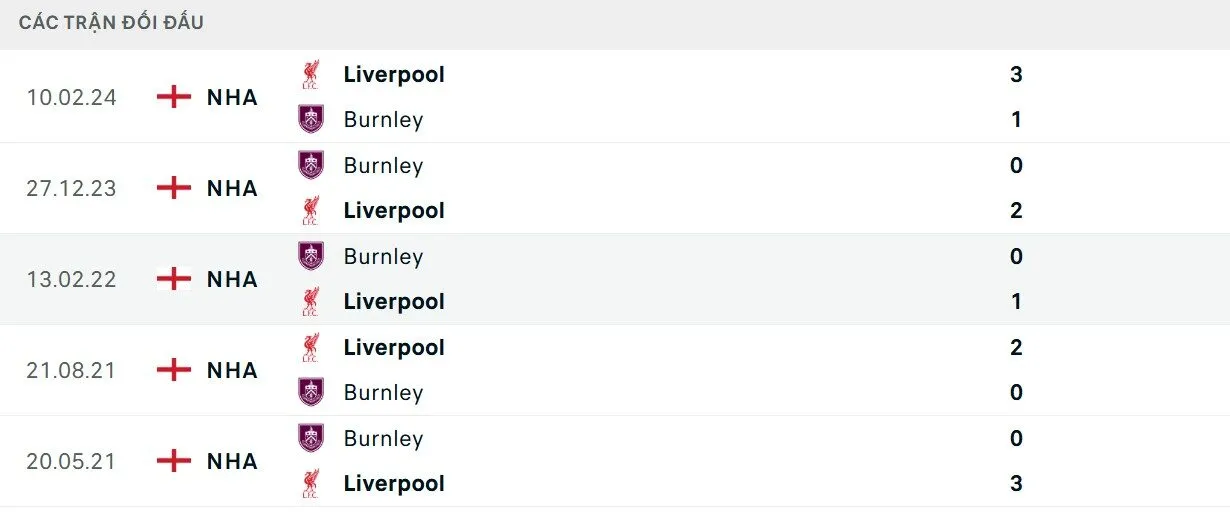This screenshot has height=527, width=1230.
Task: Select the NHA league label for 21.08.21
Action: click(232, 370)
